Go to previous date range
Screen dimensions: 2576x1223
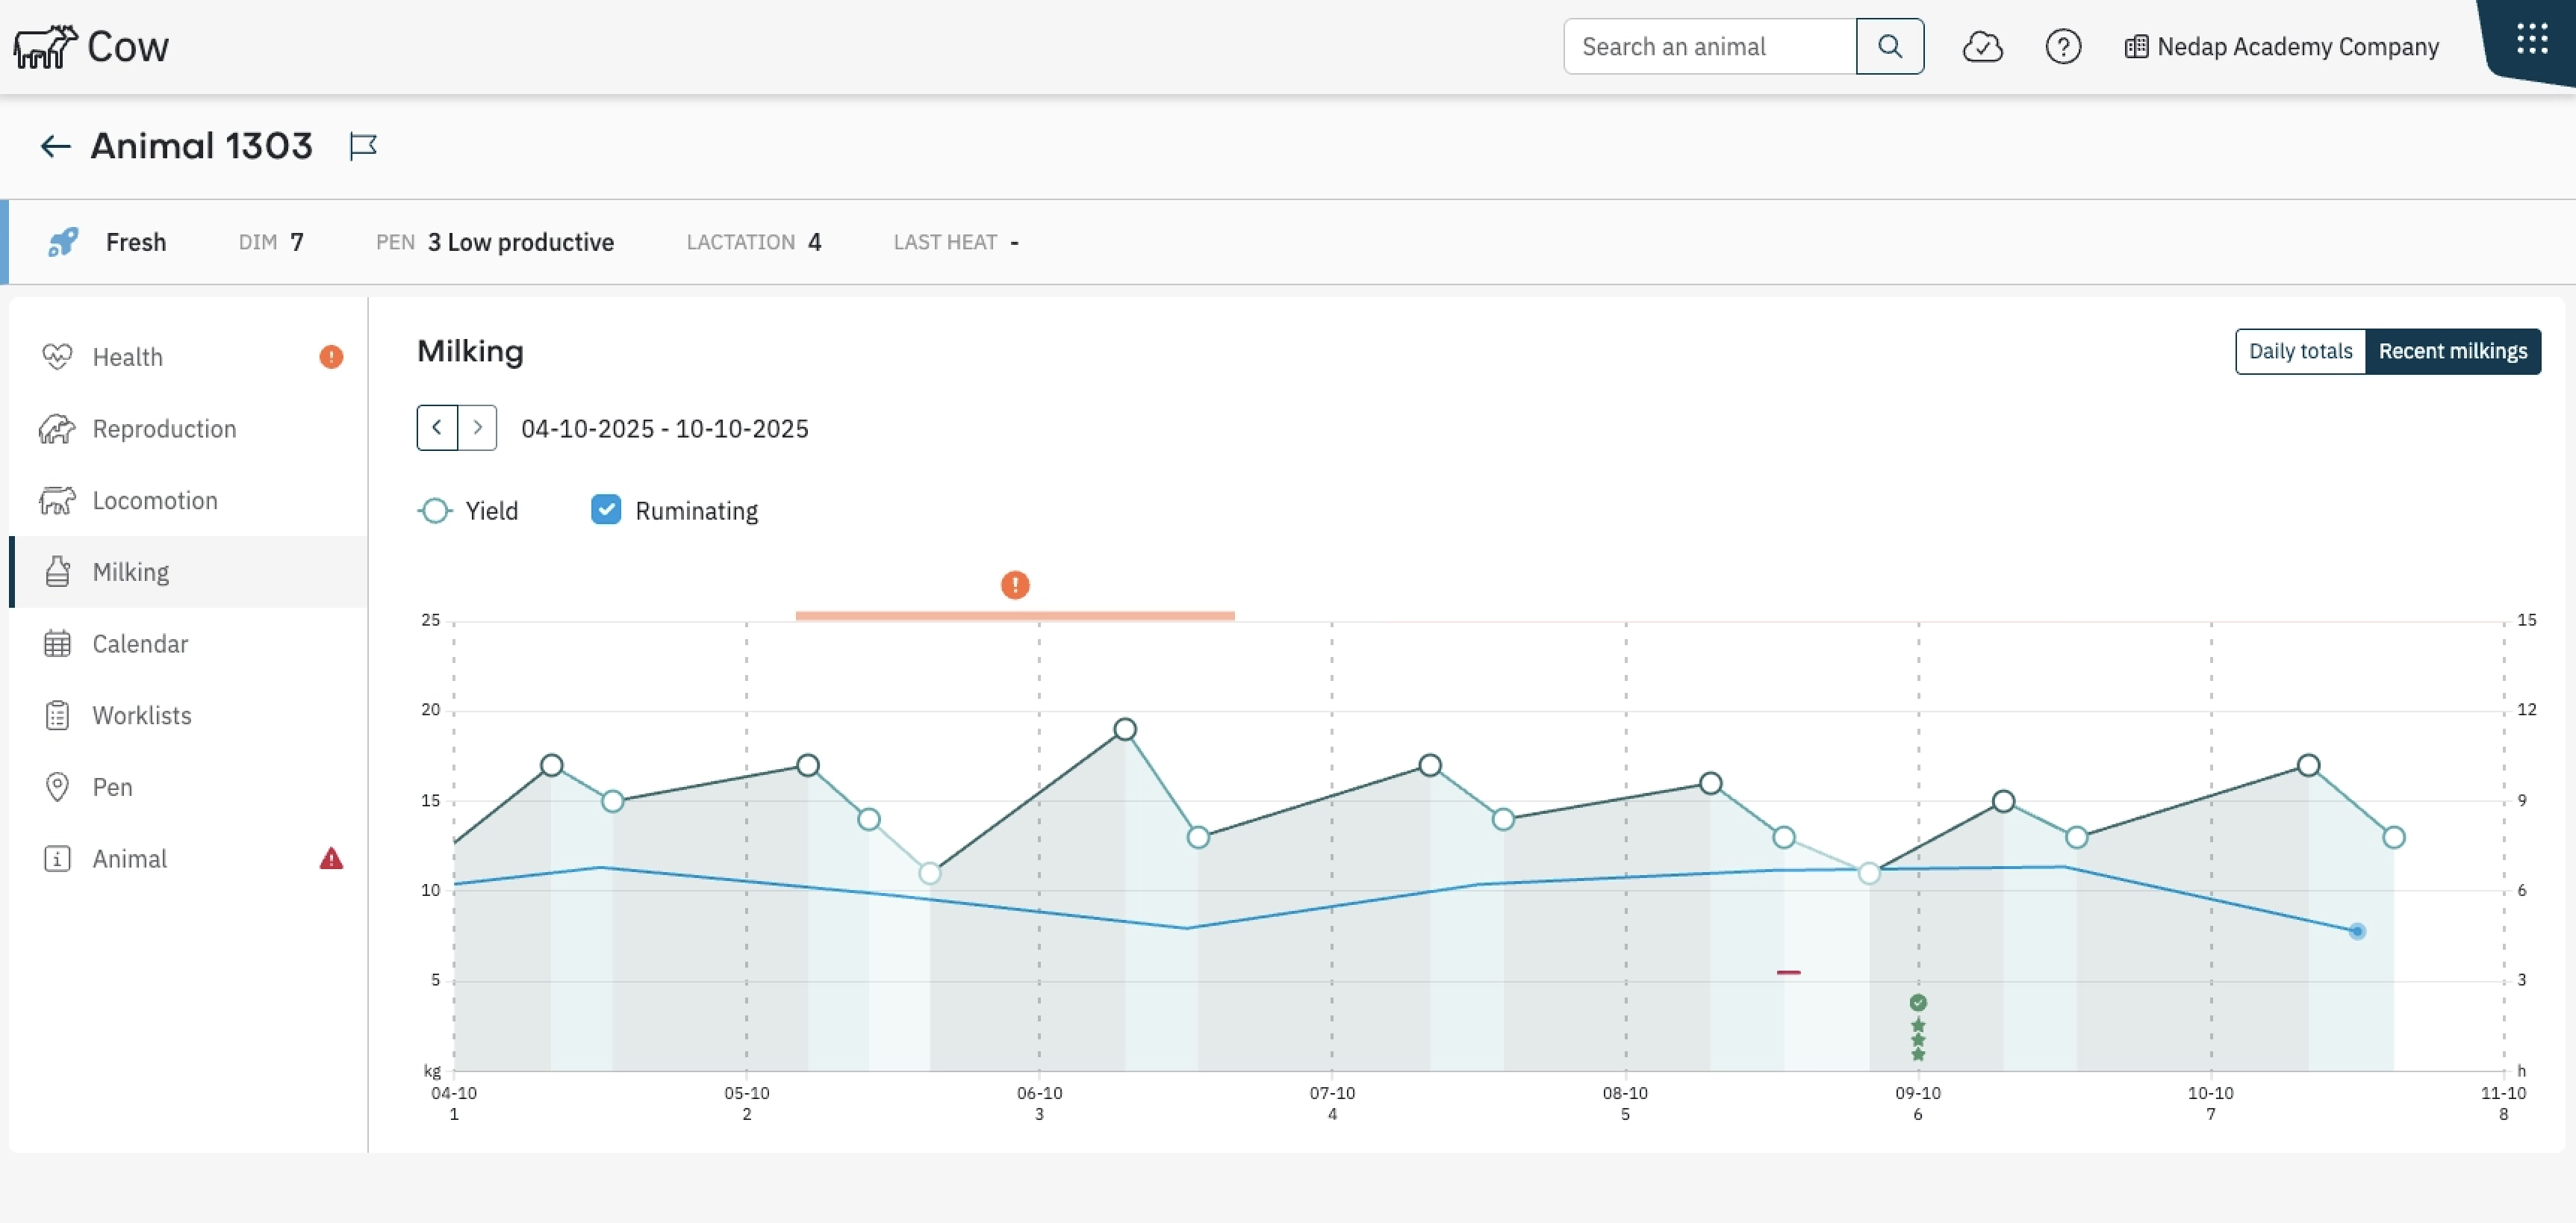click(x=437, y=428)
